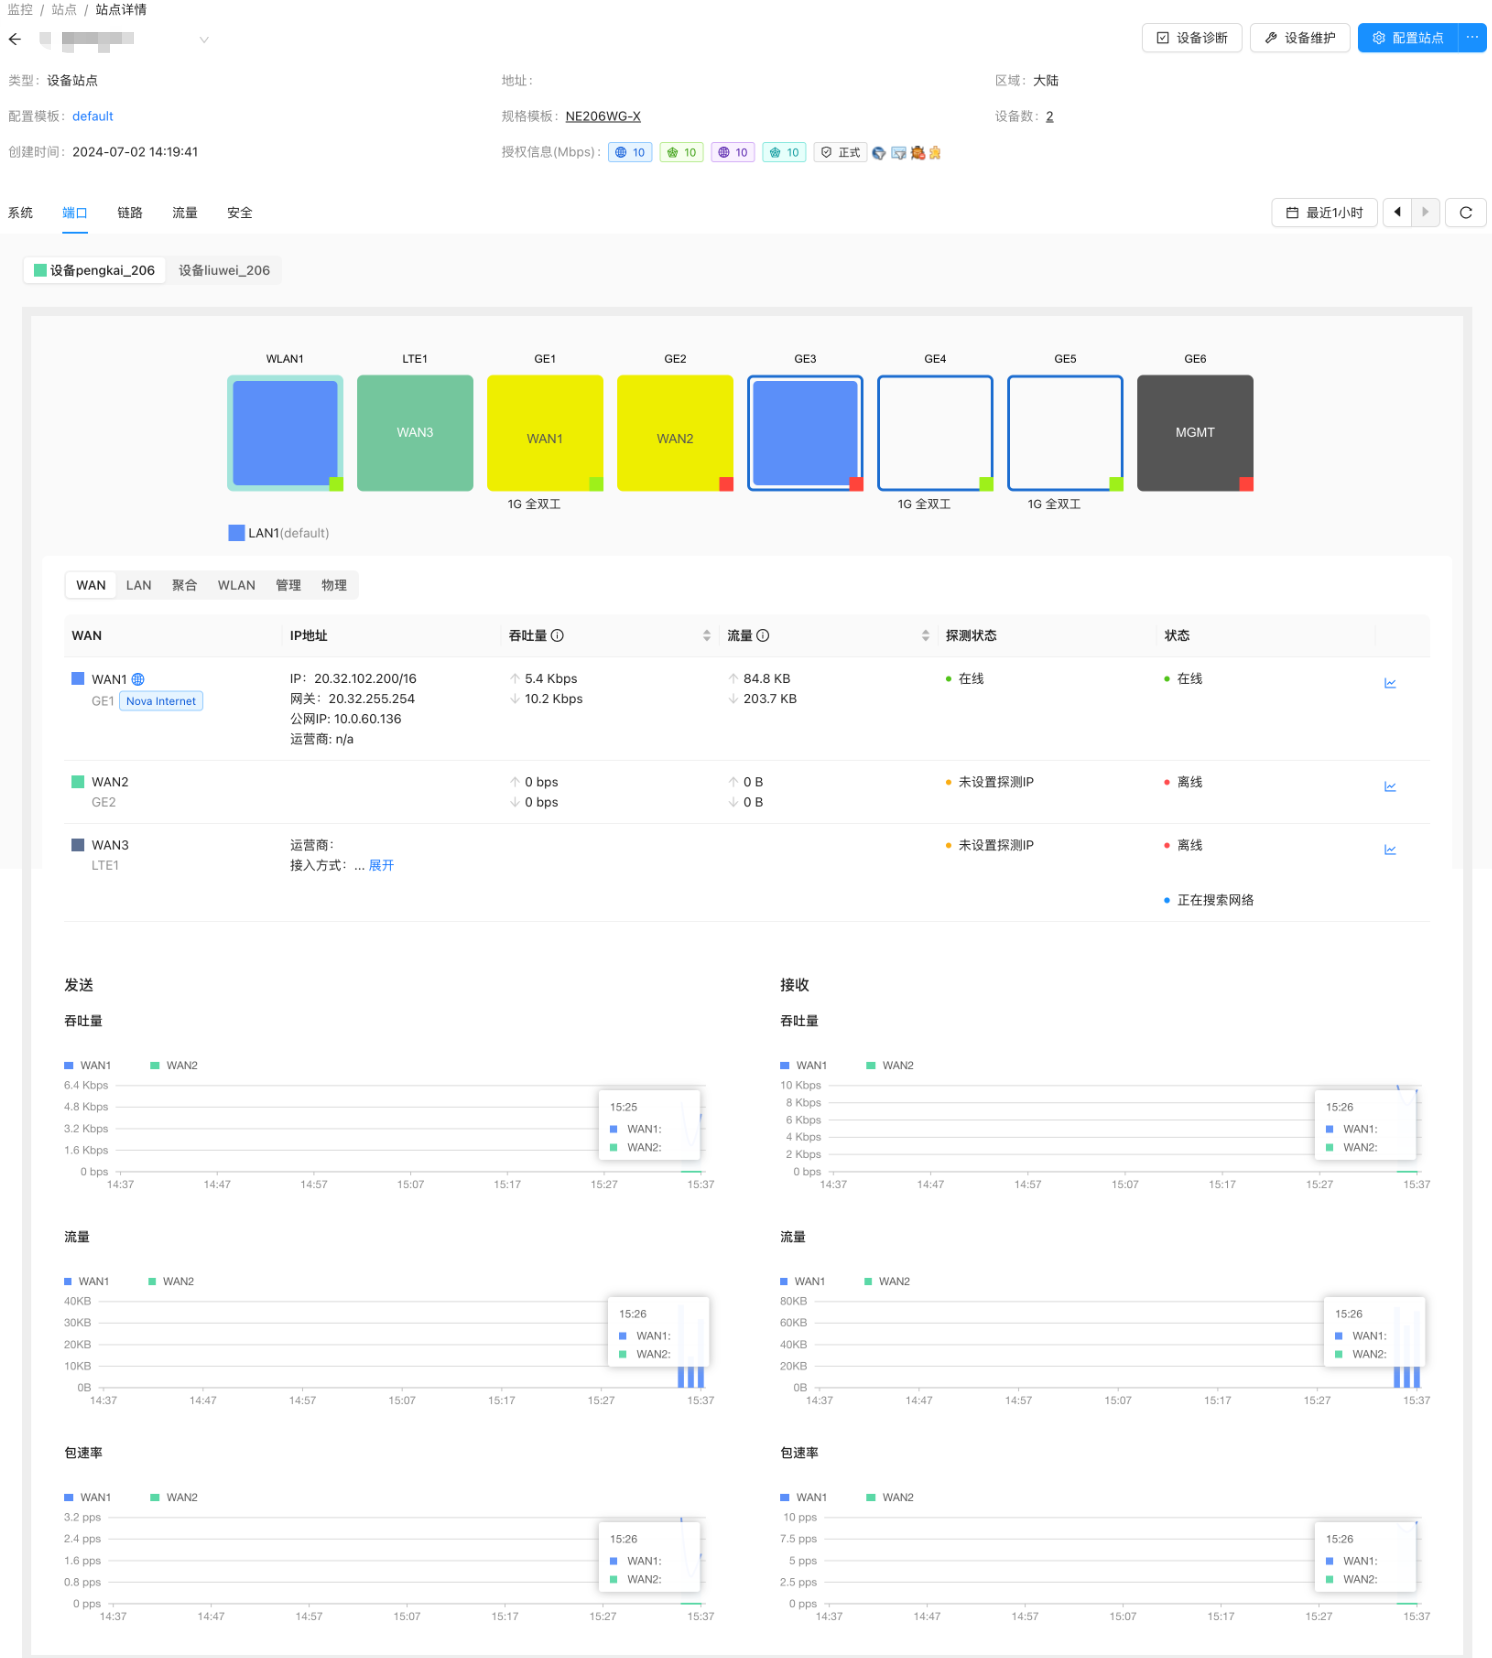The width and height of the screenshot is (1492, 1658).
Task: Select the 物理 sub-tab
Action: pos(334,585)
